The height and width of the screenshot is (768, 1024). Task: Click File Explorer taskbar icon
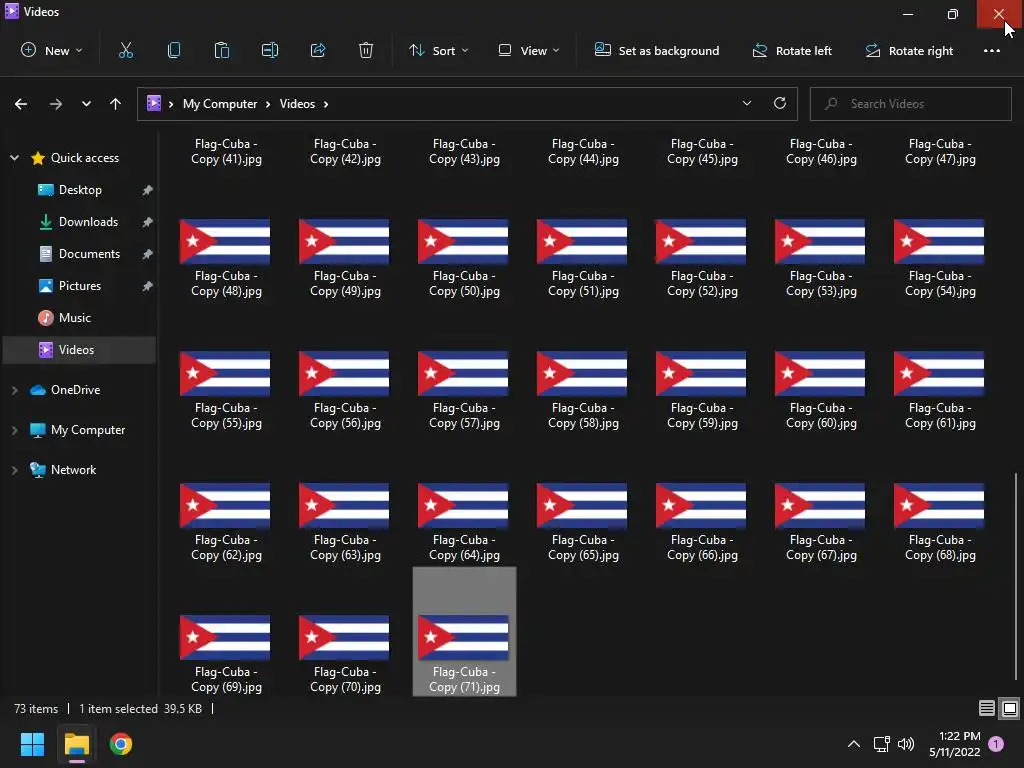[76, 744]
